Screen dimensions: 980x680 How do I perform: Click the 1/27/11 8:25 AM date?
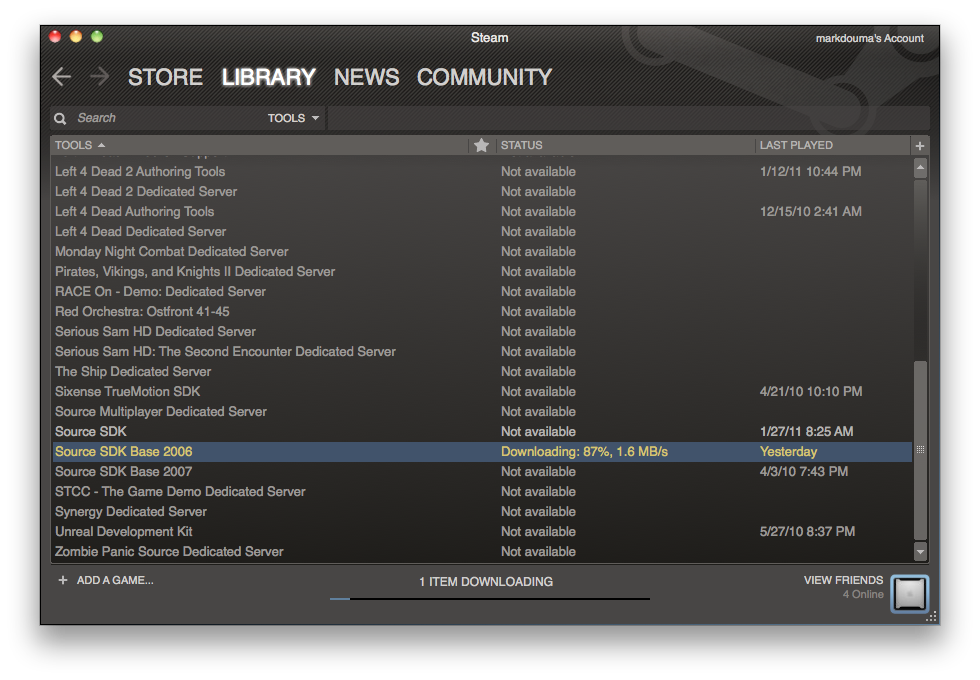click(x=806, y=431)
